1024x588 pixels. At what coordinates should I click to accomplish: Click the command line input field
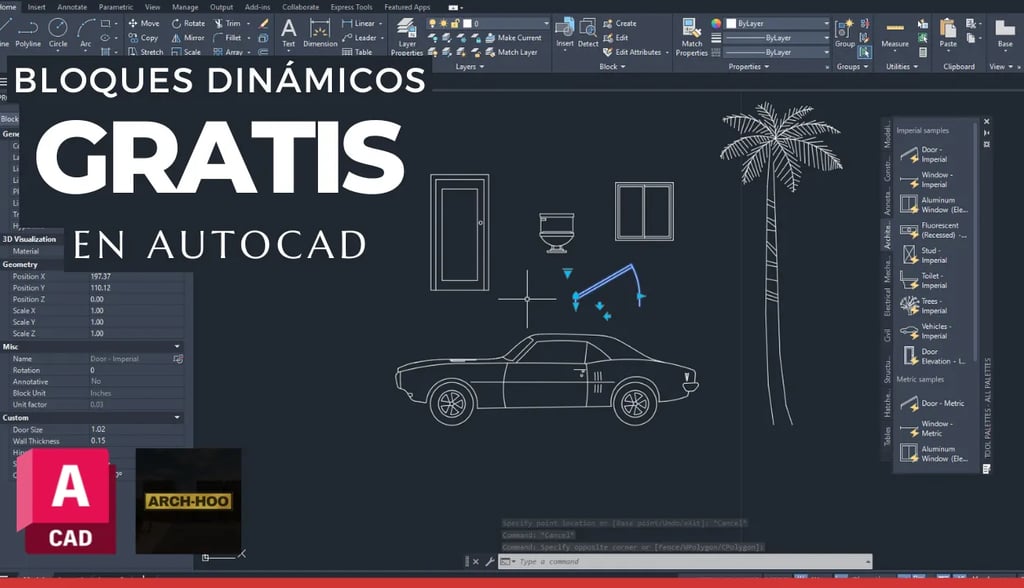click(684, 562)
